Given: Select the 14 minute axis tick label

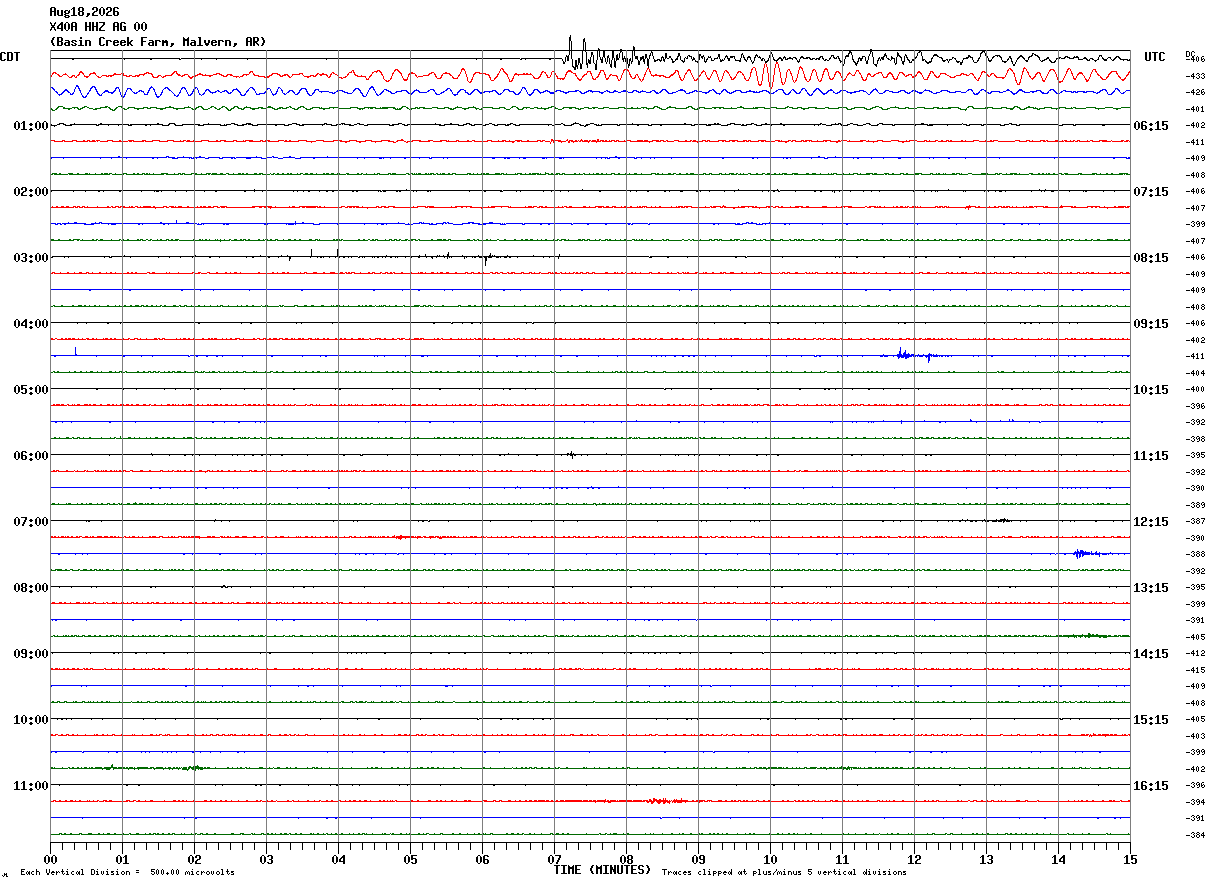Looking at the screenshot, I should (1058, 860).
